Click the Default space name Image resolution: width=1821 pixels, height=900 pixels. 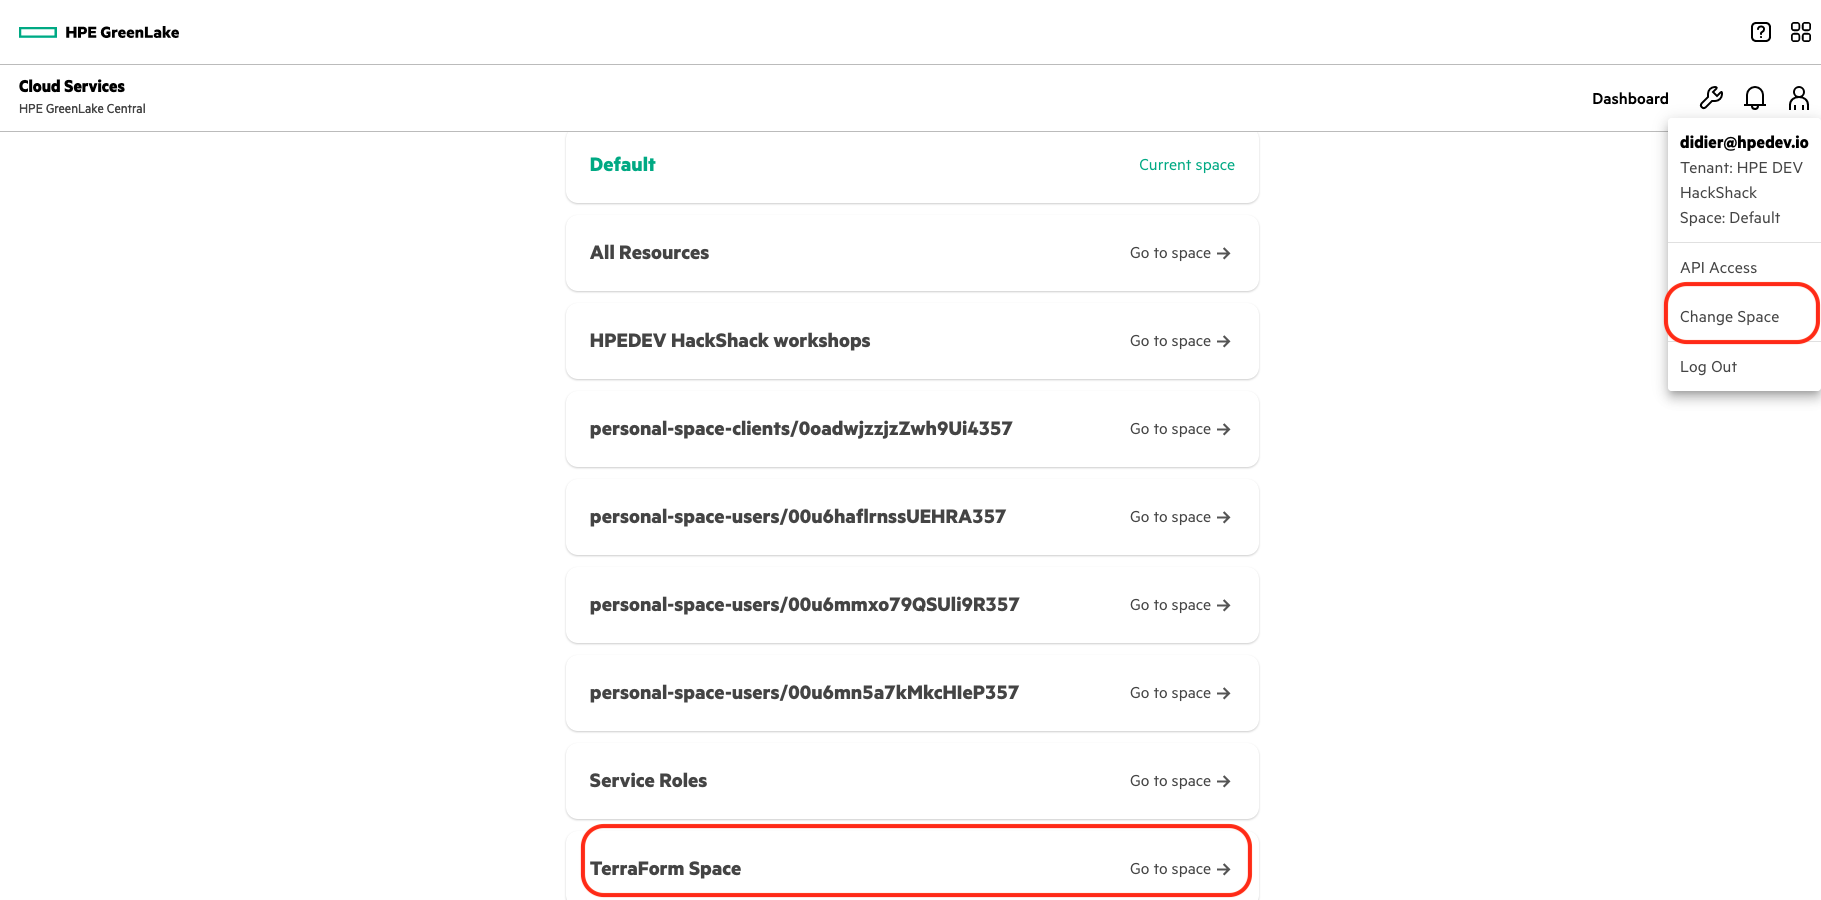point(622,165)
